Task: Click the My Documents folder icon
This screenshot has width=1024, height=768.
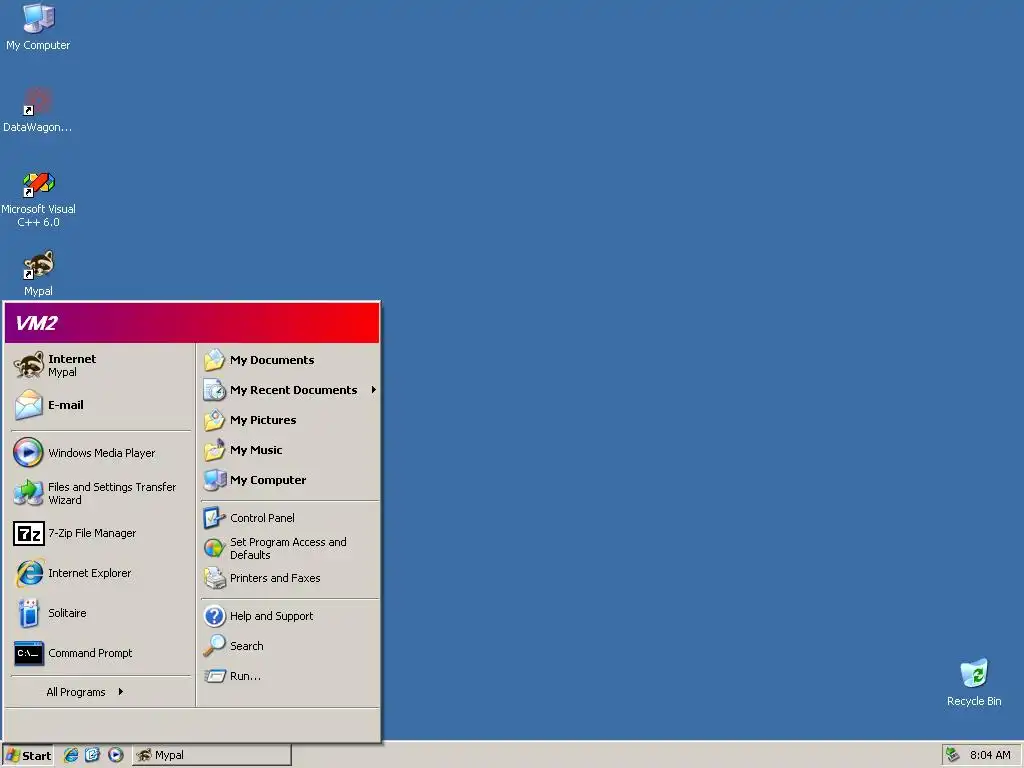Action: pyautogui.click(x=214, y=360)
